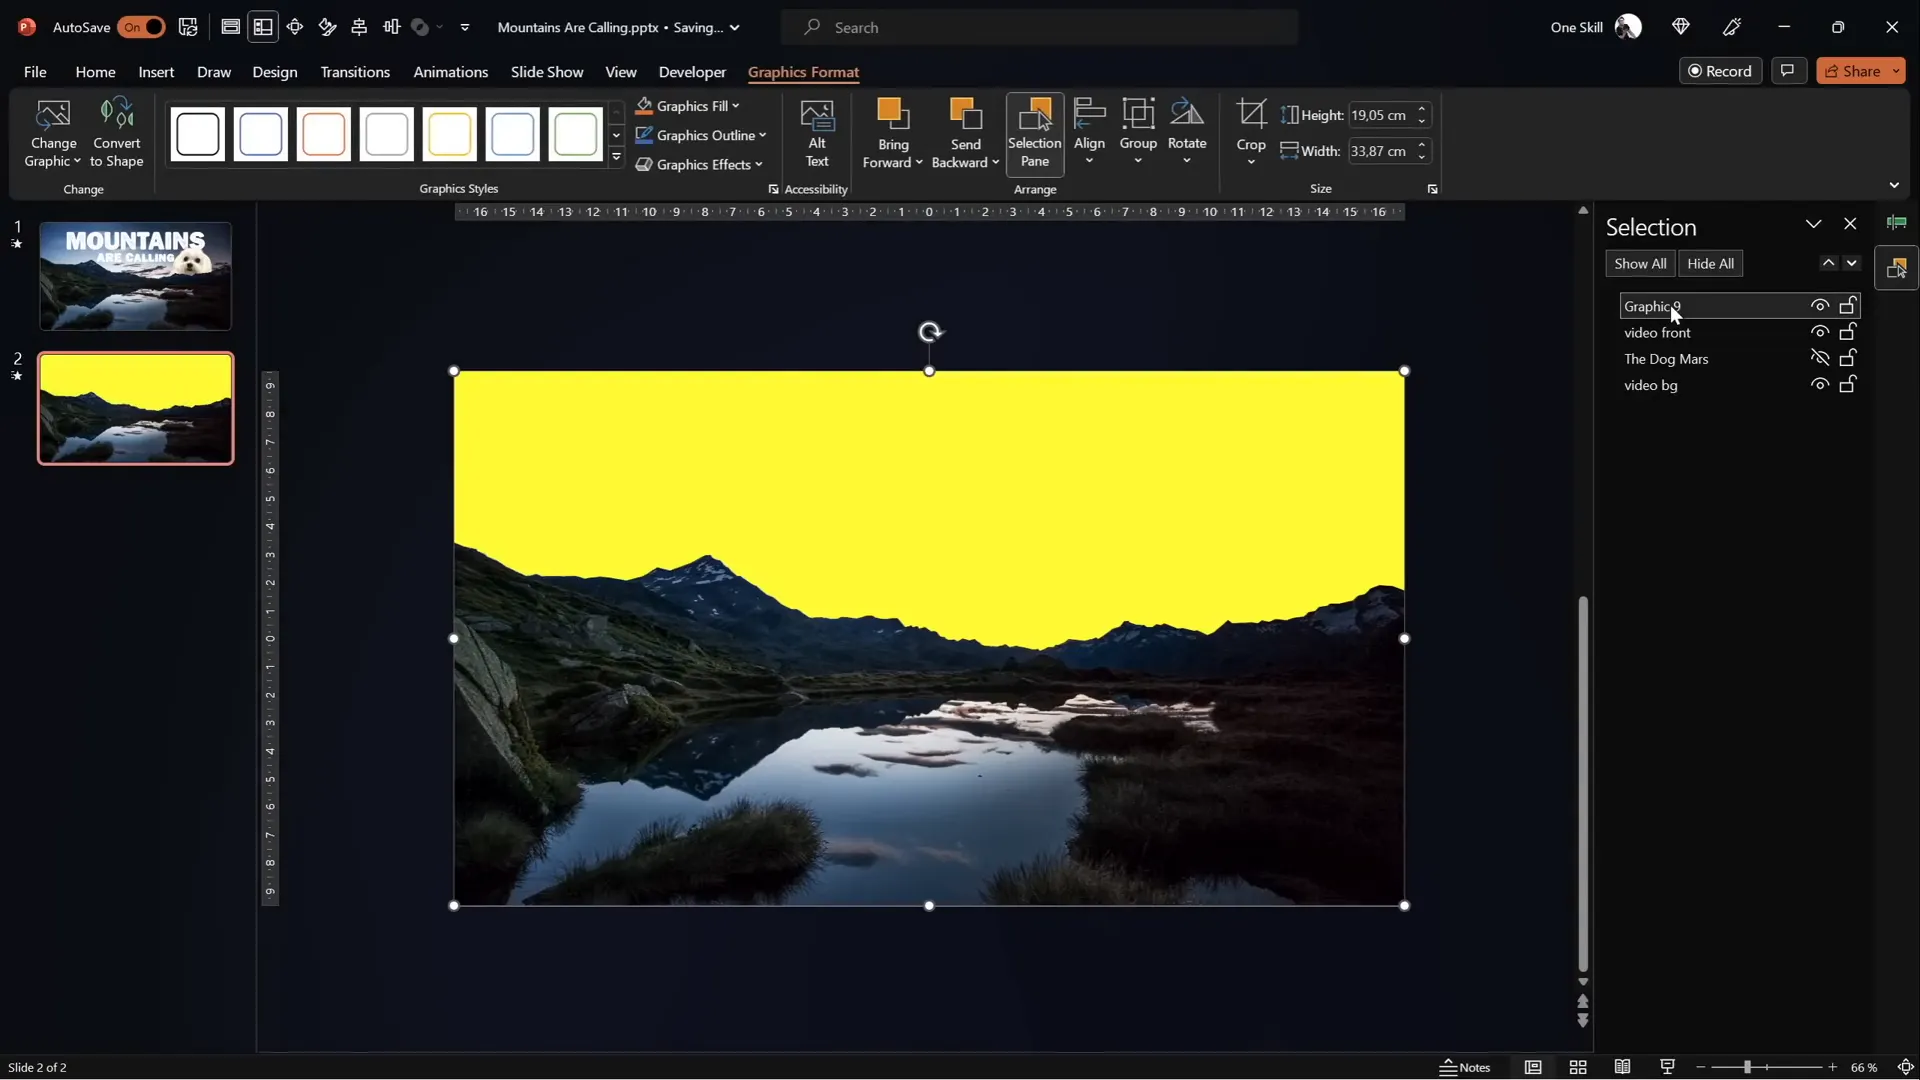Viewport: 1920px width, 1080px height.
Task: Lock the Graphic 9 object
Action: click(1848, 306)
